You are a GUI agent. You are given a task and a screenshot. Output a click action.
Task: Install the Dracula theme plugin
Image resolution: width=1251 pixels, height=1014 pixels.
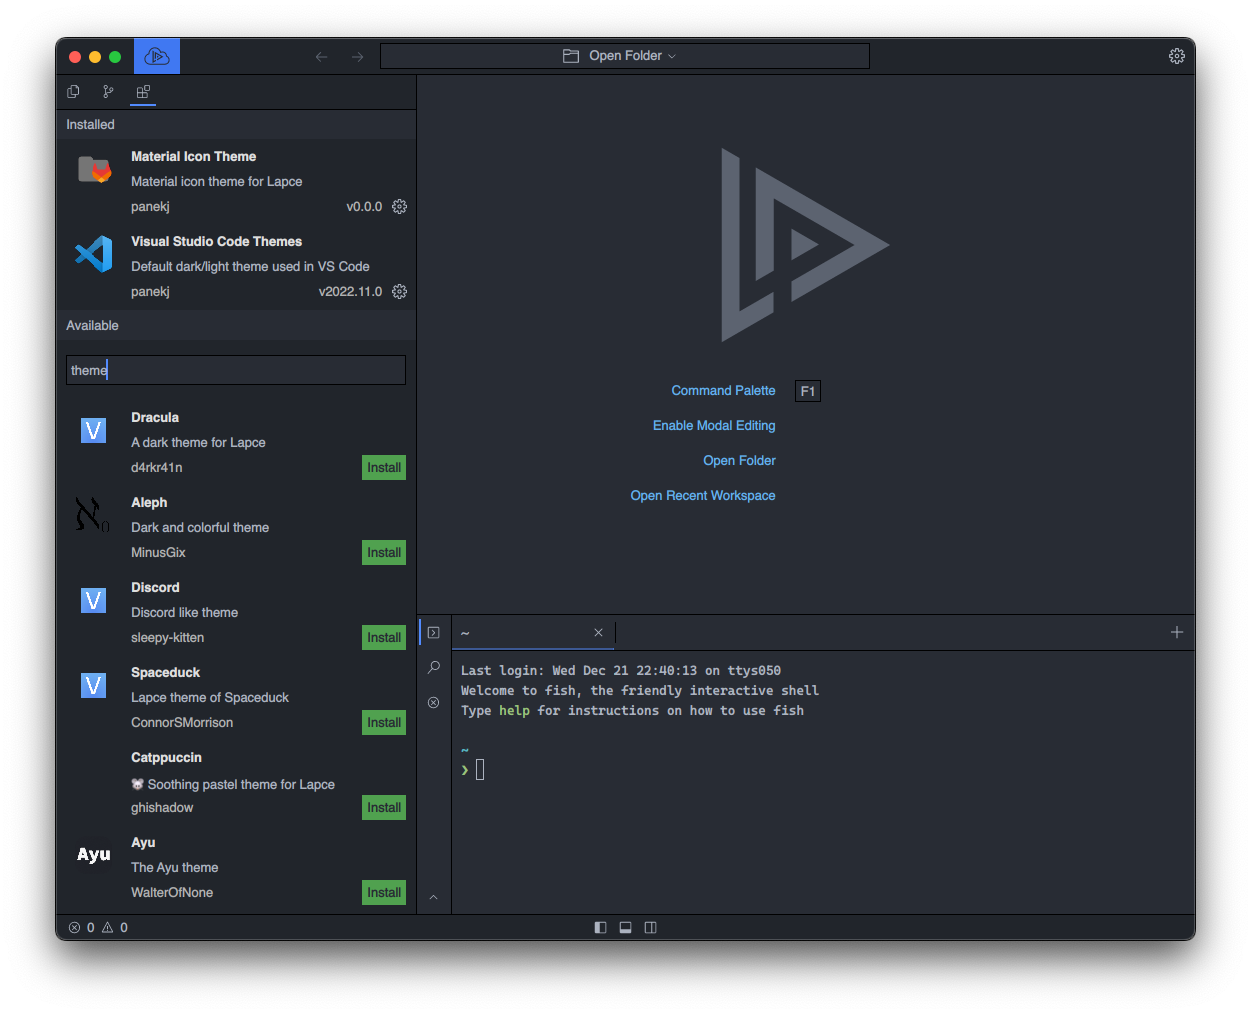383,468
